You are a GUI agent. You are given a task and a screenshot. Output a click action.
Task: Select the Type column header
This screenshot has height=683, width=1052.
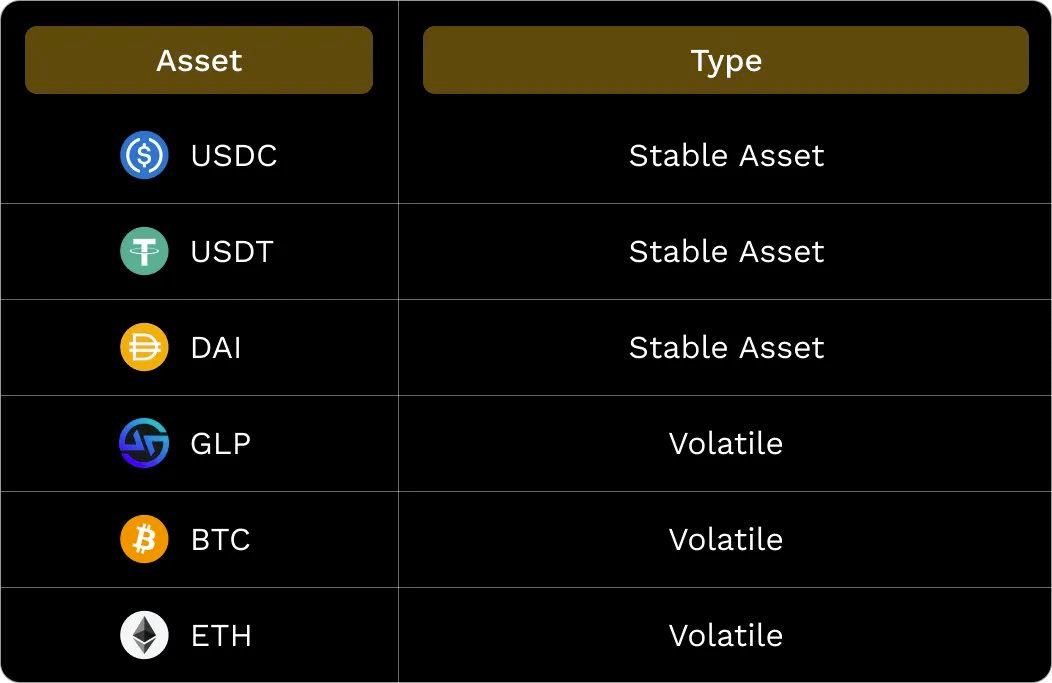click(x=726, y=60)
